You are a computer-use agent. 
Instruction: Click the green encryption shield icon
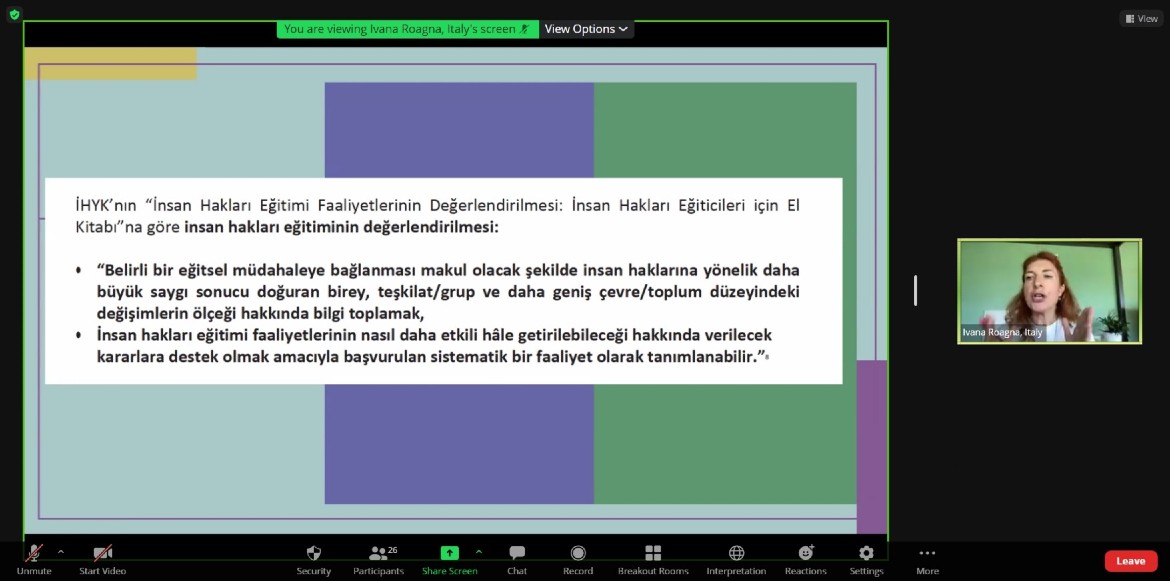14,14
